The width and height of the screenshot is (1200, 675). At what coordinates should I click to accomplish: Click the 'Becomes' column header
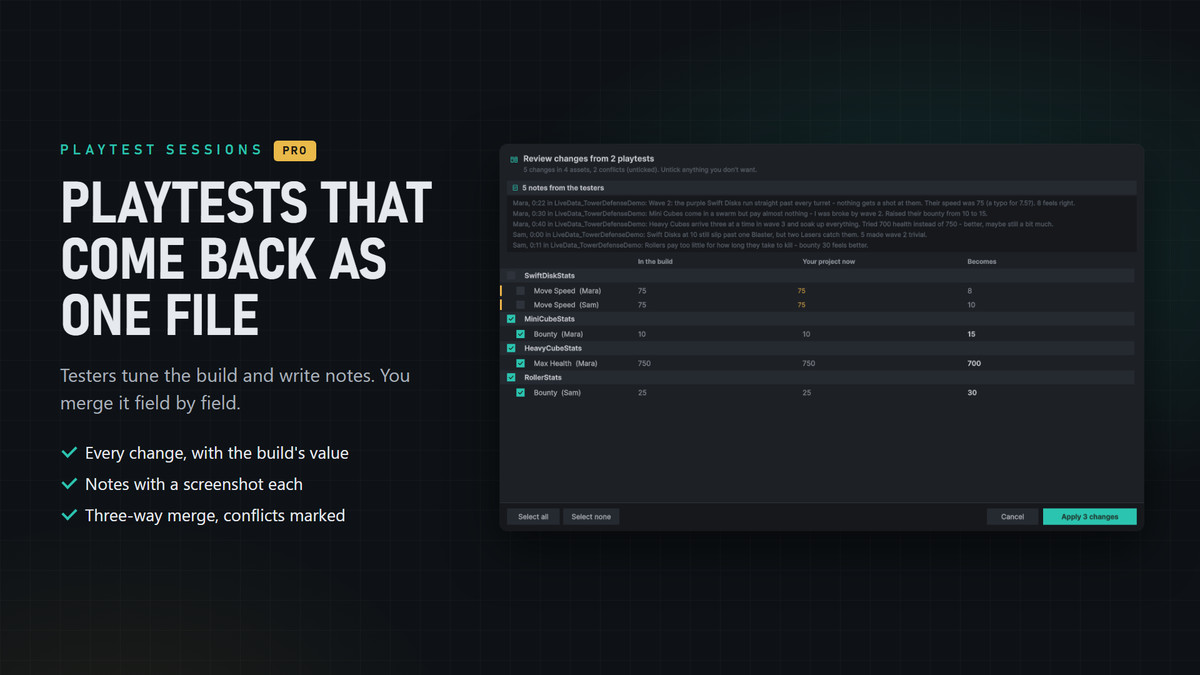pos(981,262)
